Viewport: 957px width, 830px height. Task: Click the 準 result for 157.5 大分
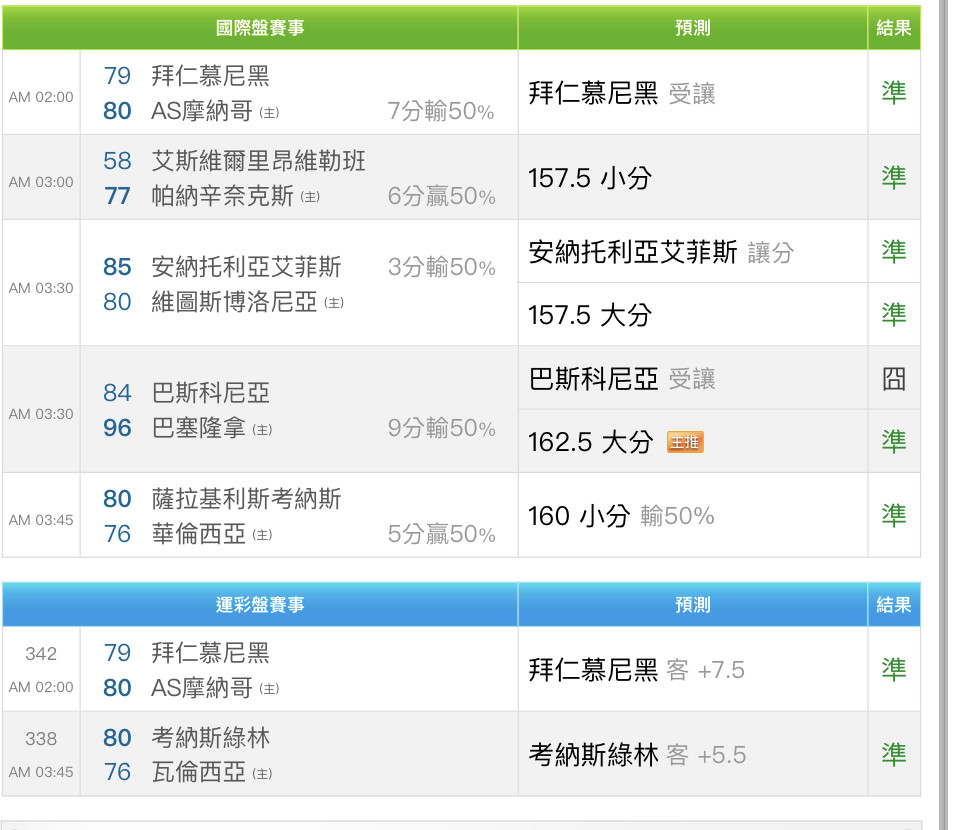tap(894, 314)
